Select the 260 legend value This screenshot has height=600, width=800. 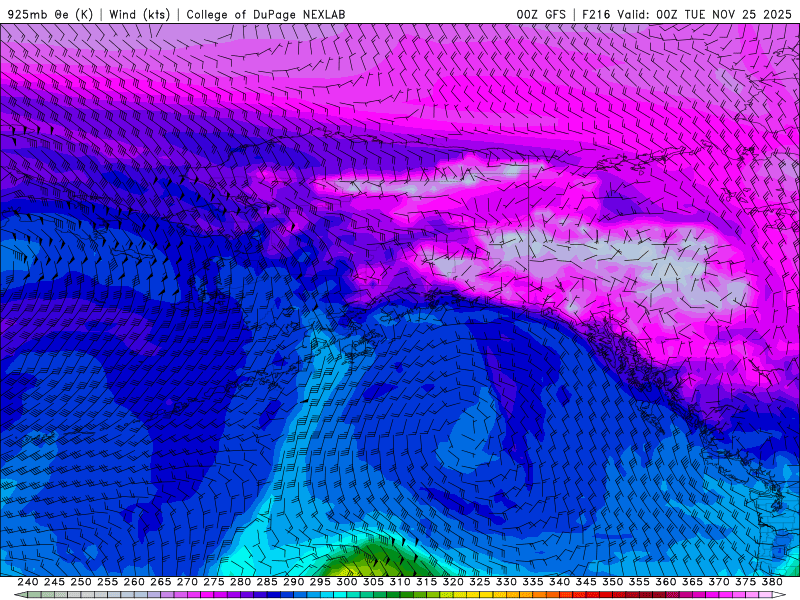(x=134, y=582)
